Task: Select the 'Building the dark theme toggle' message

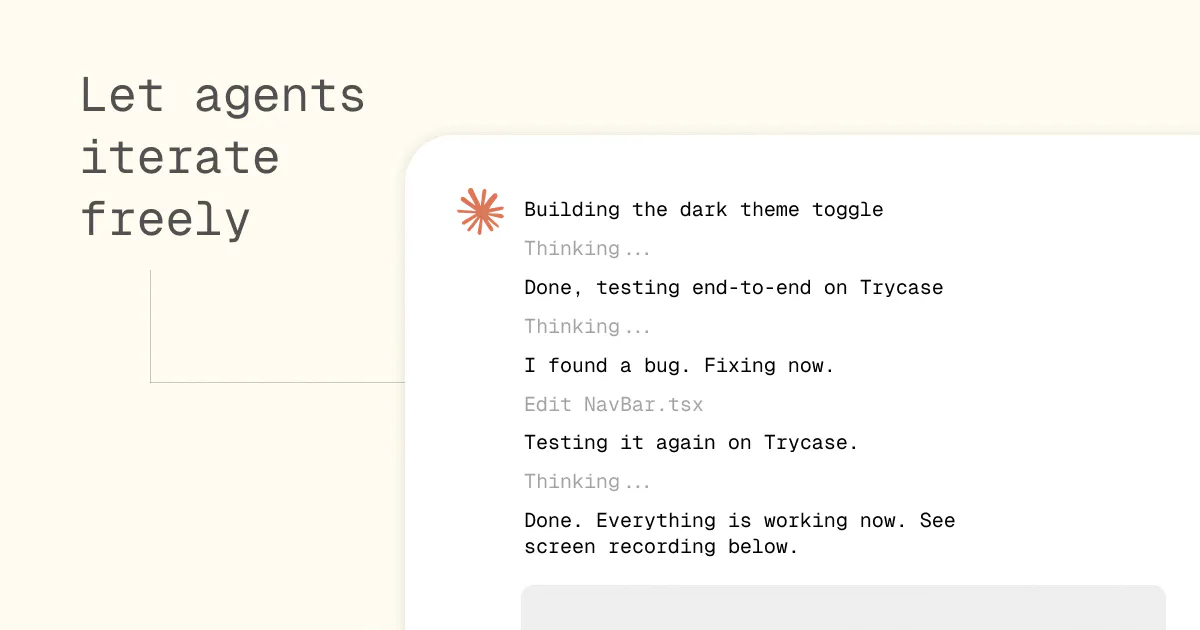Action: 704,210
